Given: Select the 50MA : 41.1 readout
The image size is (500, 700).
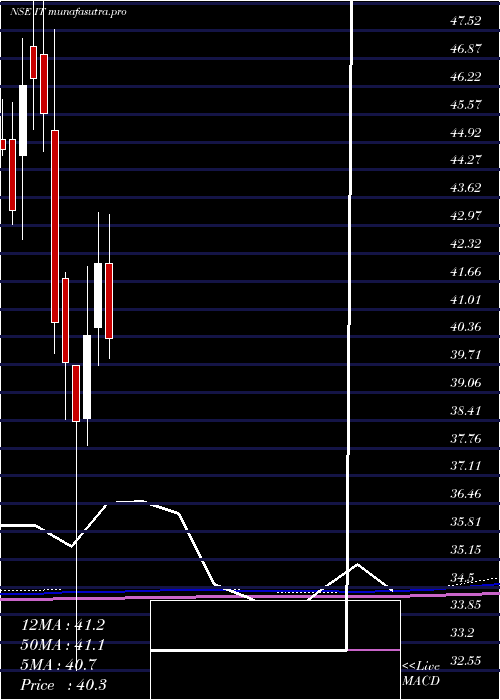Looking at the screenshot, I should (x=62, y=645).
